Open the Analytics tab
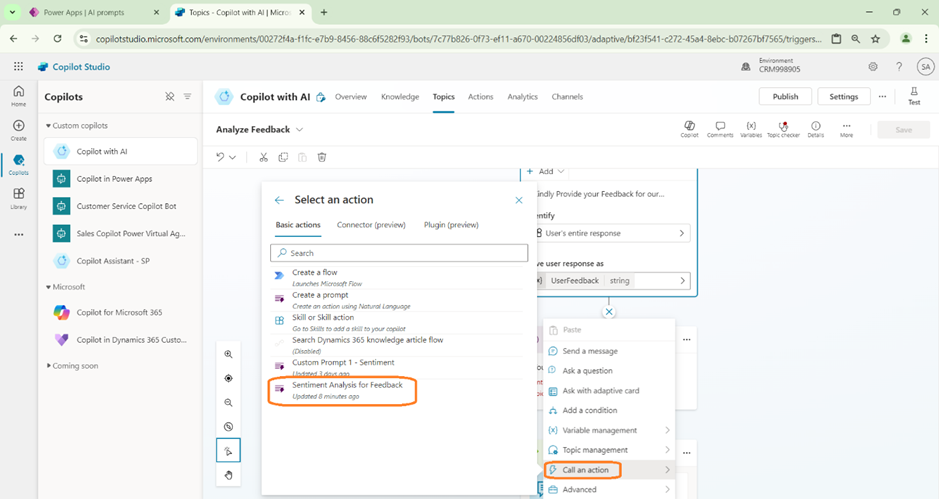939x499 pixels. pyautogui.click(x=522, y=97)
